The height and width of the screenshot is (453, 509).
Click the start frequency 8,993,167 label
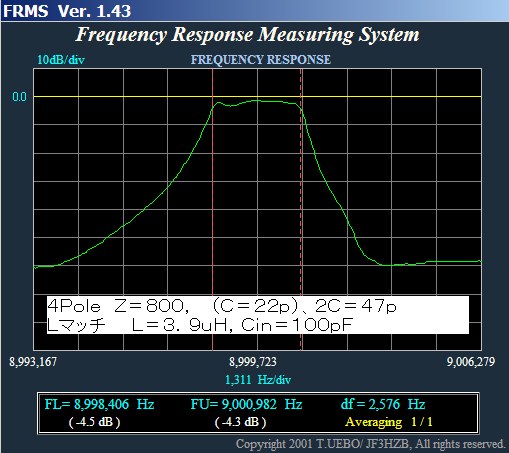(33, 362)
